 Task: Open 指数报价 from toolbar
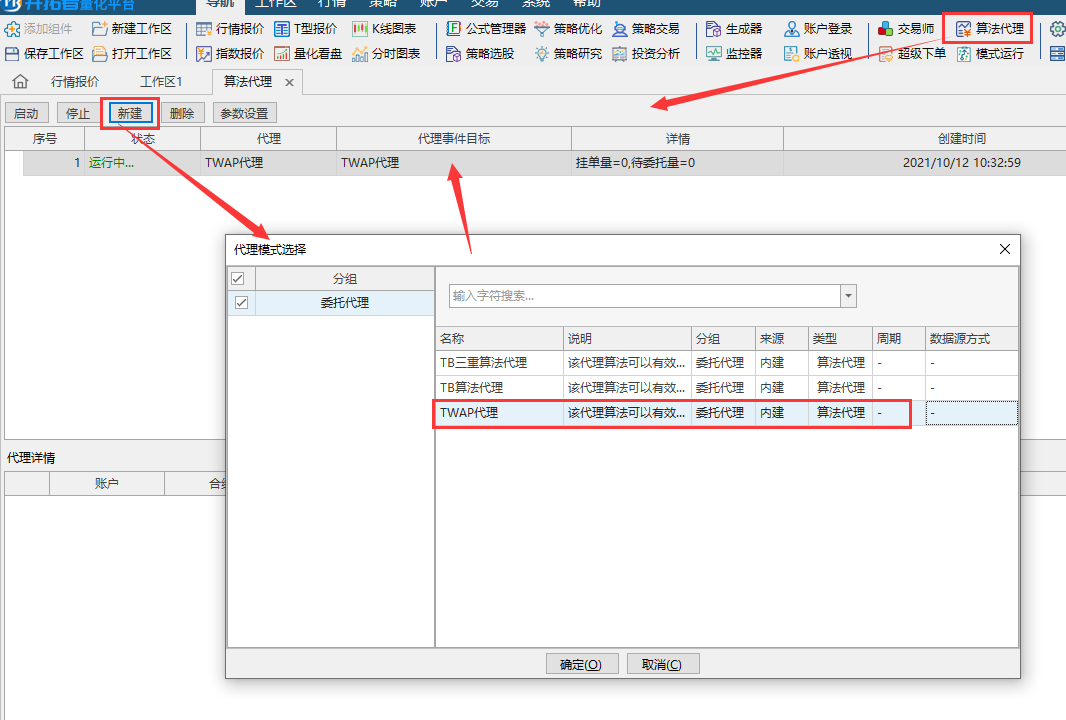[230, 53]
